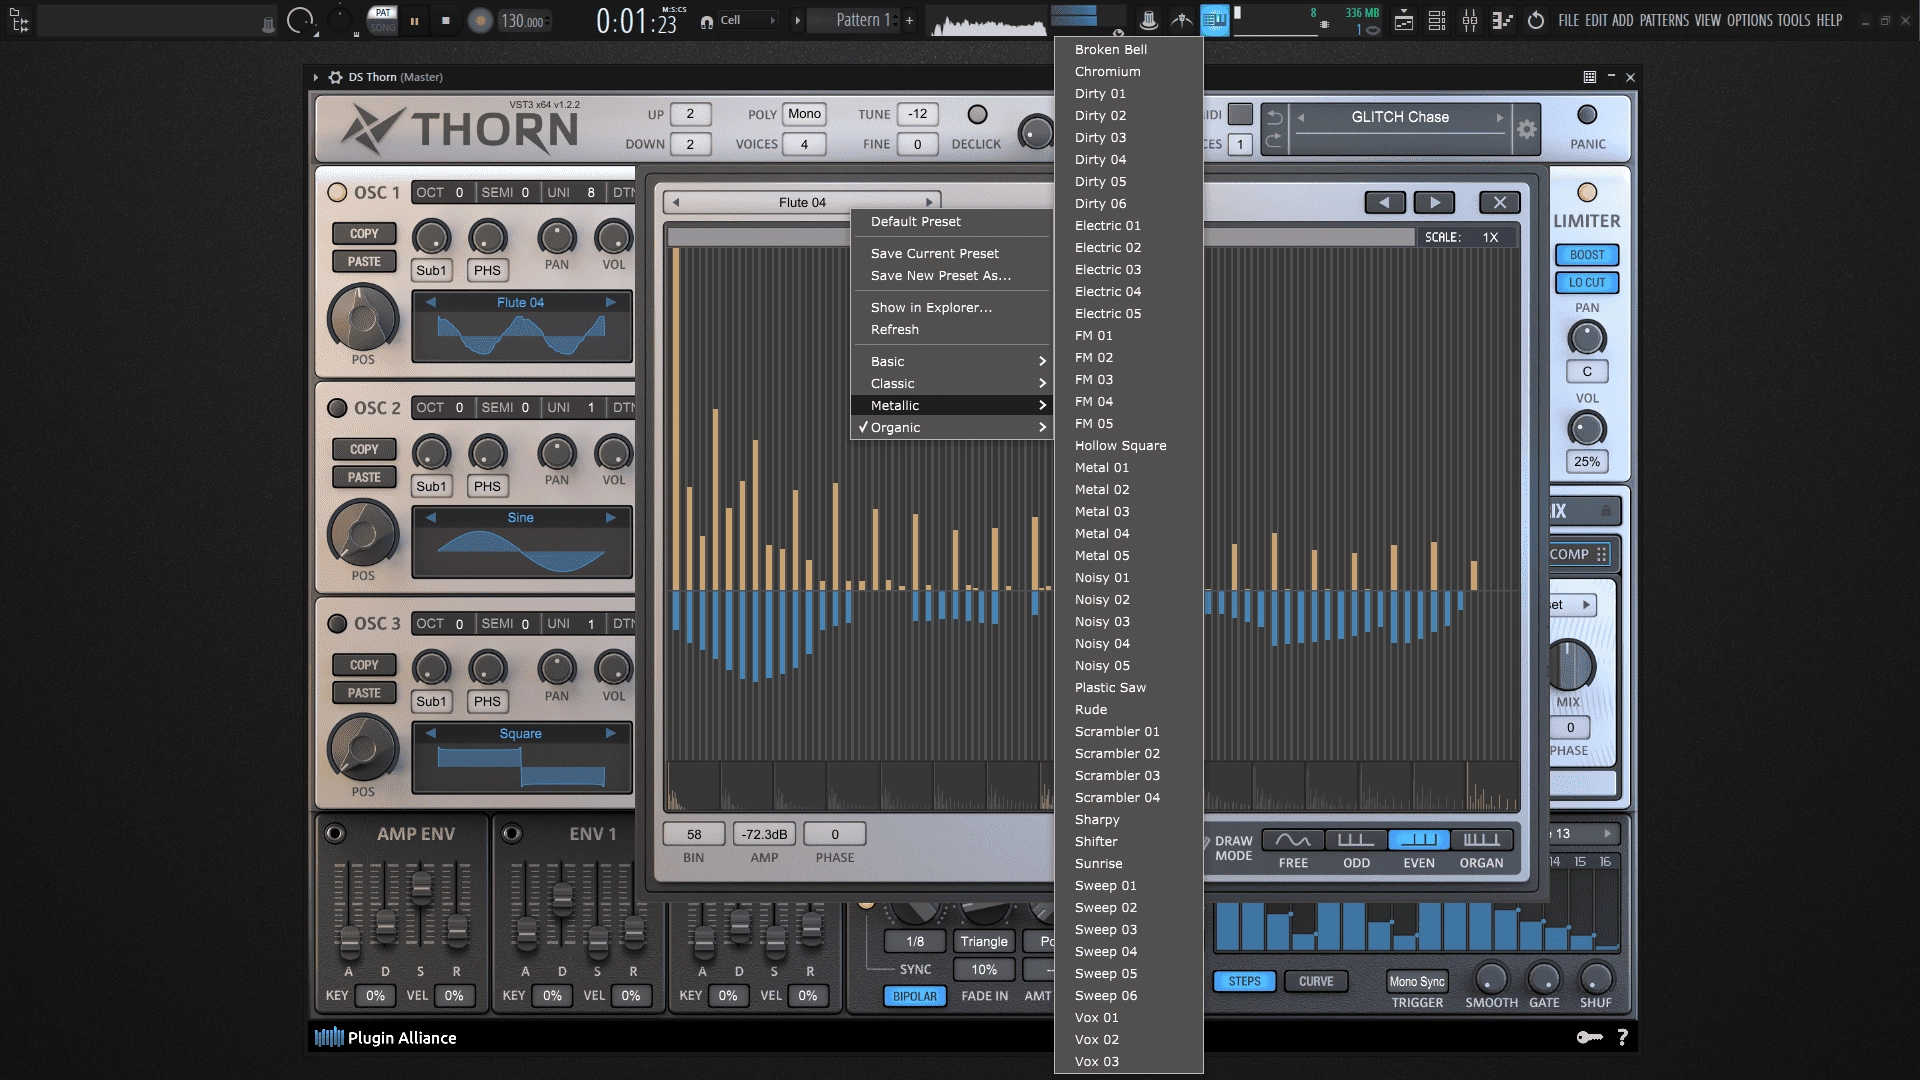Click OSC 1 COPY button
The width and height of the screenshot is (1920, 1080).
364,234
